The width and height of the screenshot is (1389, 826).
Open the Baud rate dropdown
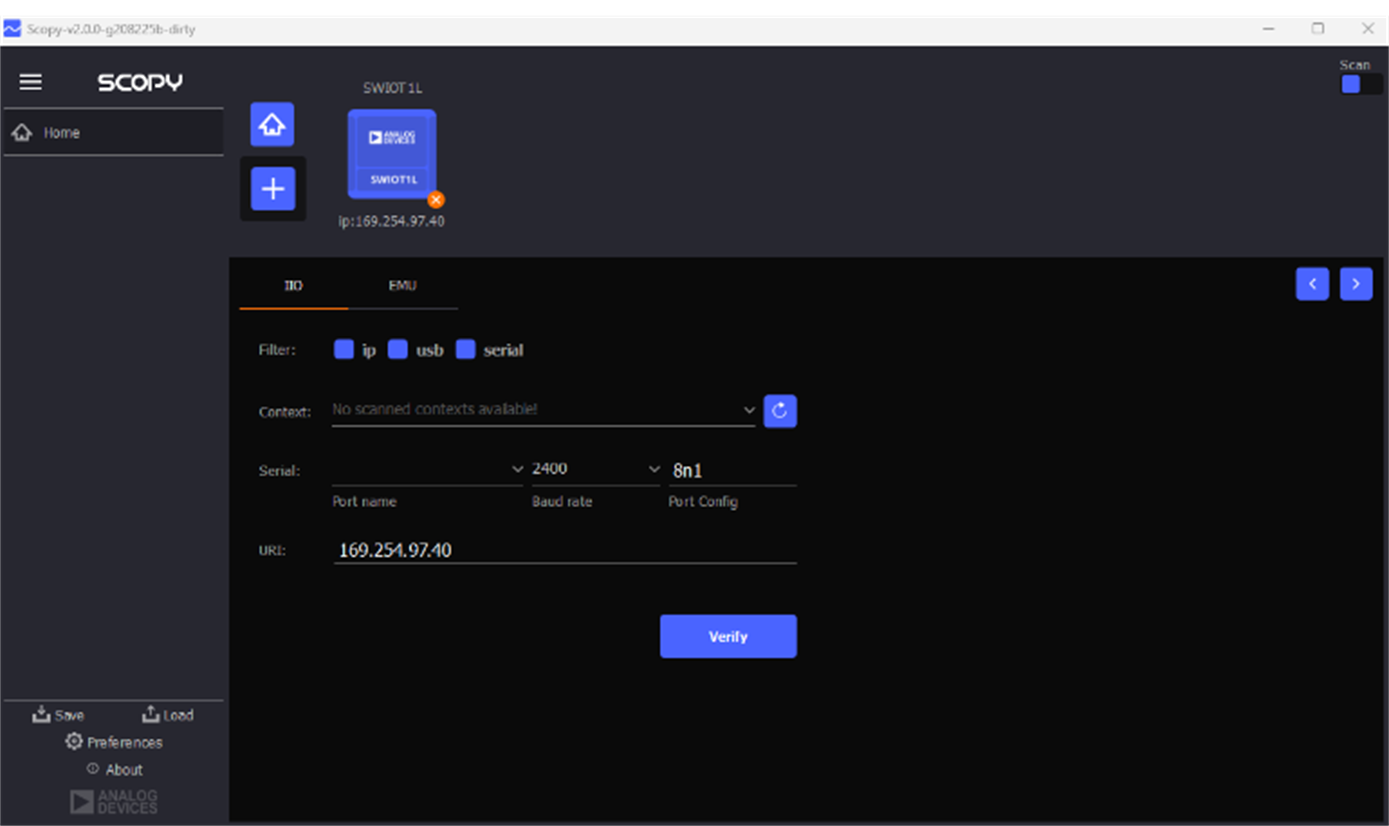596,470
